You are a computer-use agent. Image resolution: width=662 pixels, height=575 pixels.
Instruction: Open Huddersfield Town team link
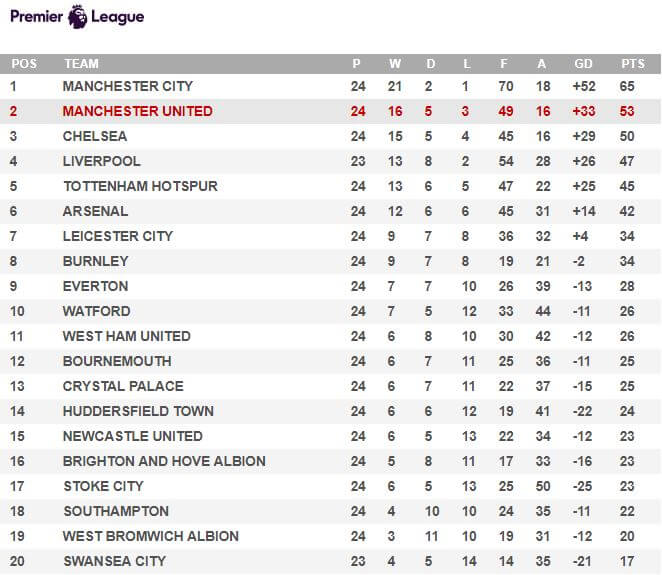[138, 411]
